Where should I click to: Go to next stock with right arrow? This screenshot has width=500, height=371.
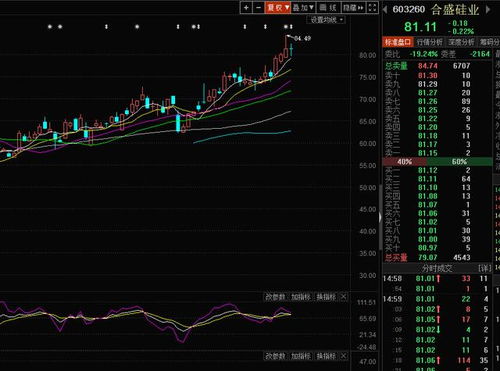(488, 9)
